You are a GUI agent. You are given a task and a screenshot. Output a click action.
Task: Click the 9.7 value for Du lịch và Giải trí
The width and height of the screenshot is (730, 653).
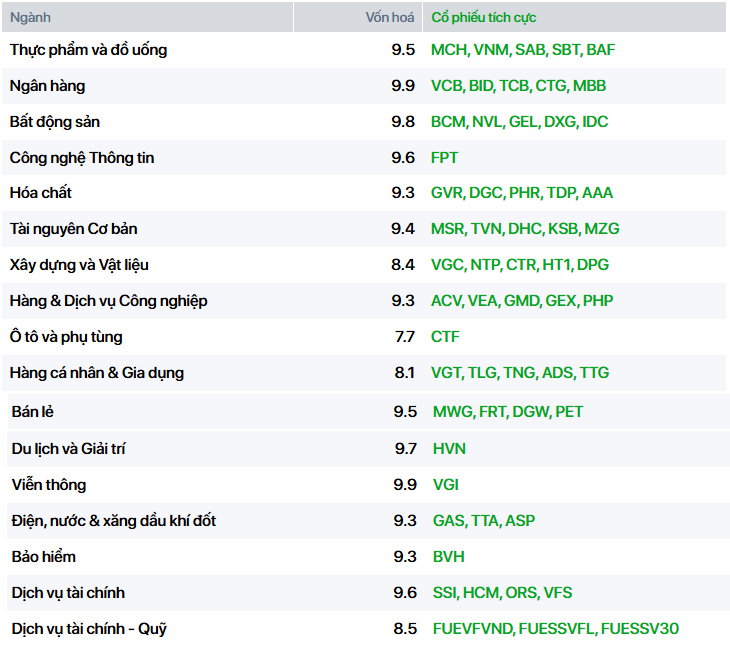point(406,449)
